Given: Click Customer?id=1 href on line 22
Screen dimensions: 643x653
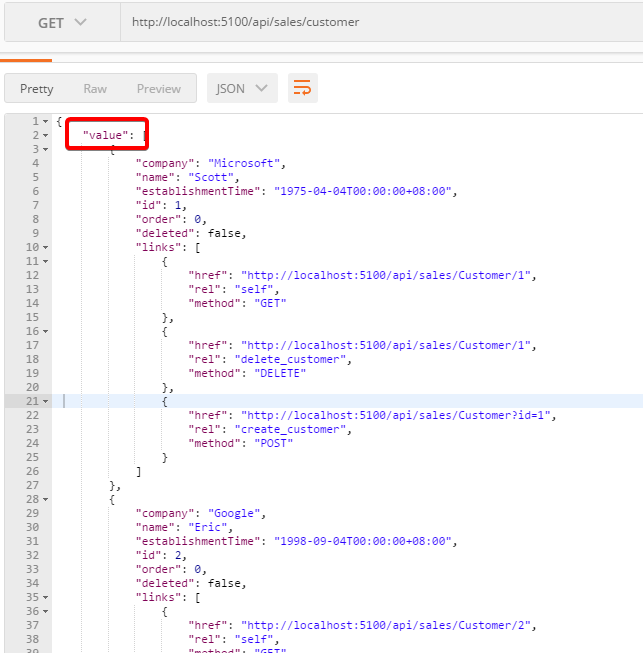Looking at the screenshot, I should pyautogui.click(x=396, y=415).
